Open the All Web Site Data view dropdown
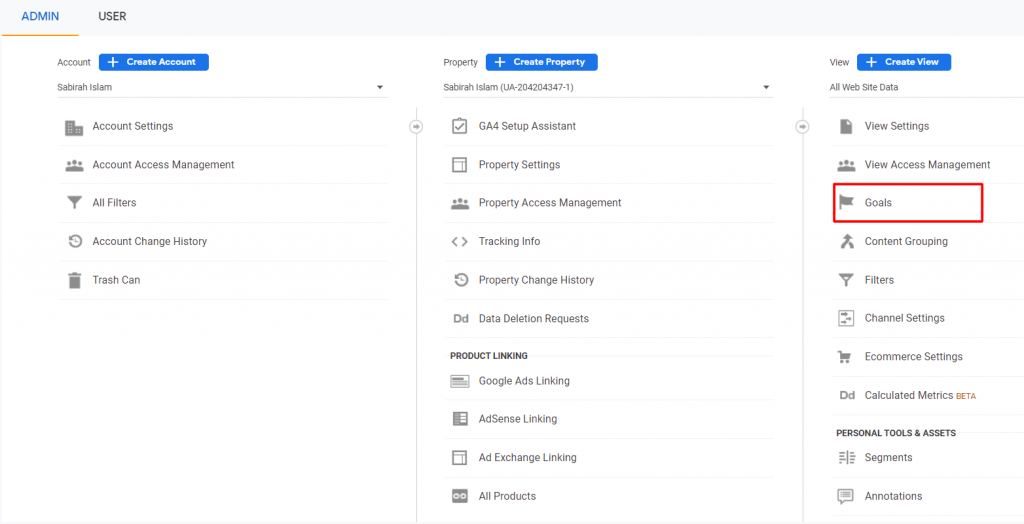 pos(926,88)
